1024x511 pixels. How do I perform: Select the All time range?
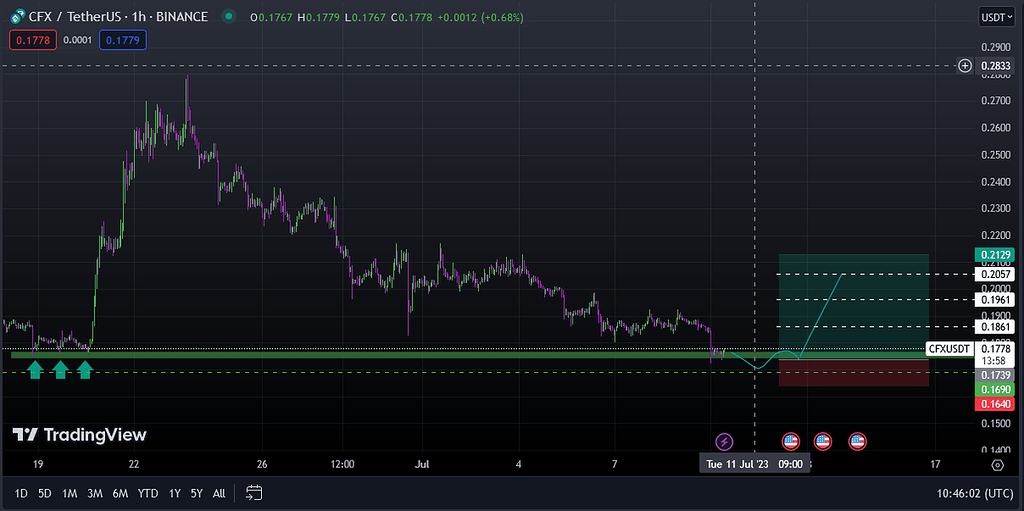point(219,493)
